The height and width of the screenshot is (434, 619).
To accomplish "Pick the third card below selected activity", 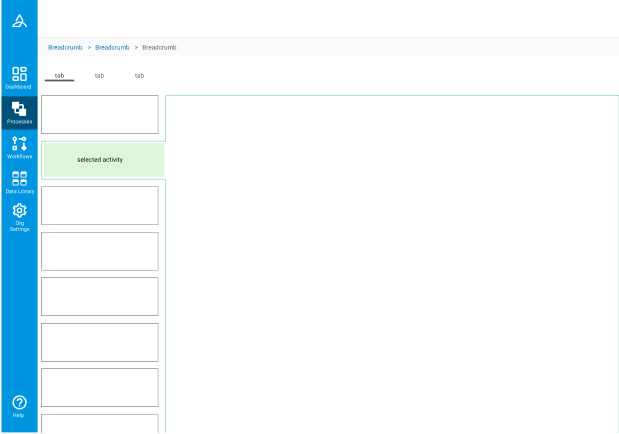I will pos(99,296).
